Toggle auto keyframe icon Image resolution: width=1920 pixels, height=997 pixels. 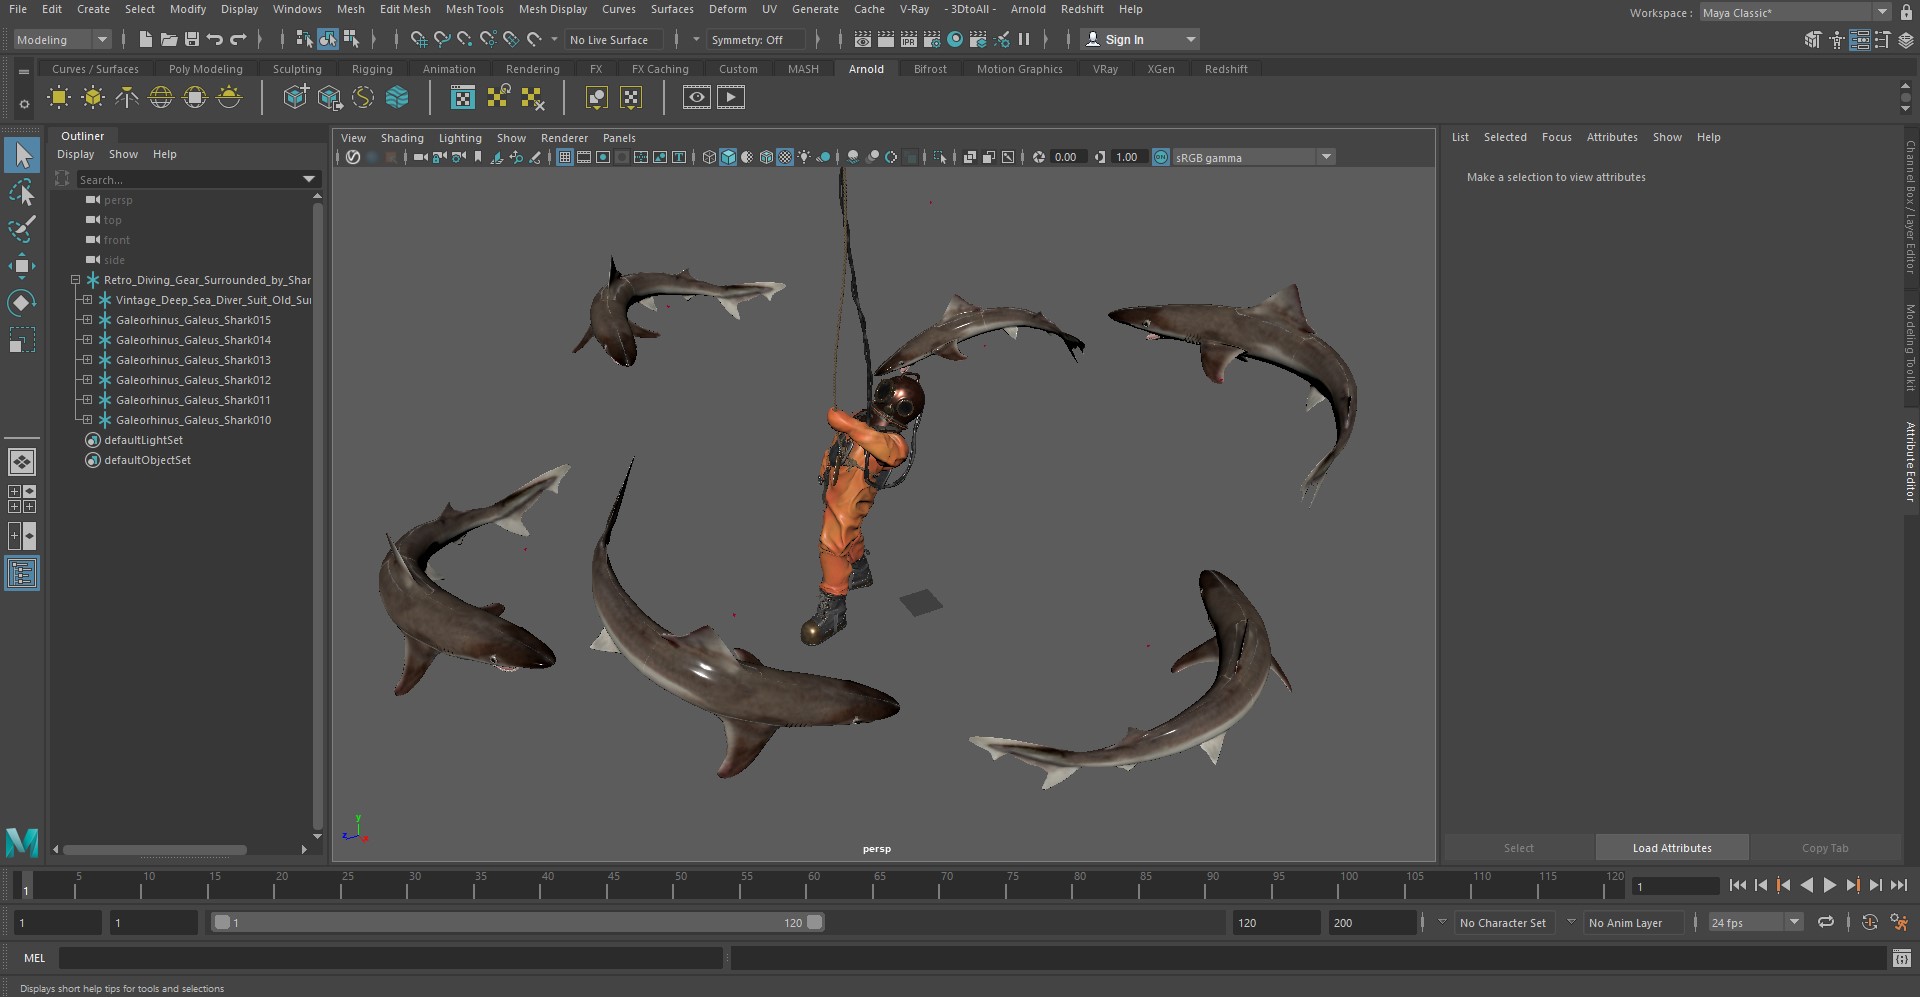pos(1869,922)
